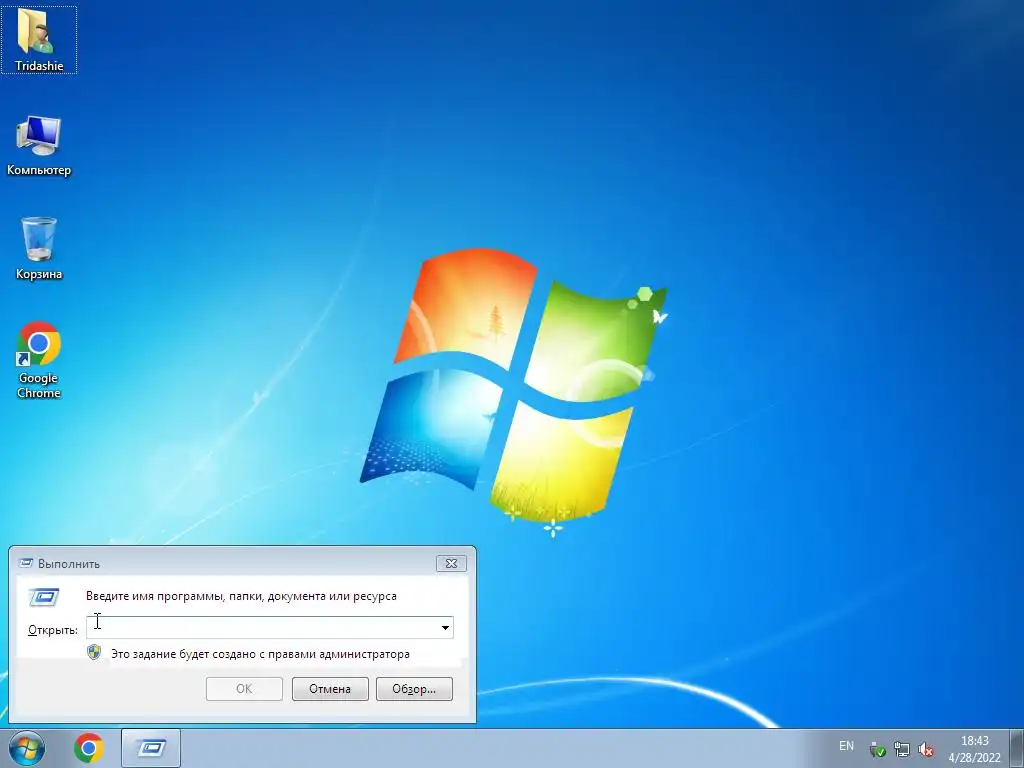The height and width of the screenshot is (768, 1024).
Task: Launch Chrome from the taskbar
Action: (x=89, y=748)
